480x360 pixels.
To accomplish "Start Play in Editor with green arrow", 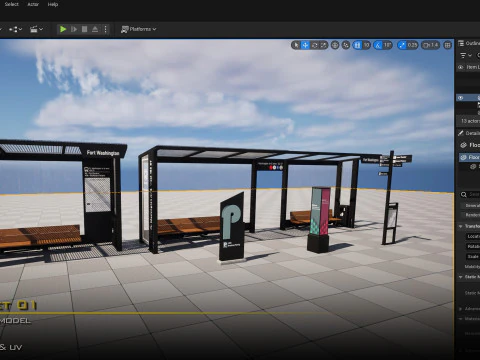I will (63, 29).
